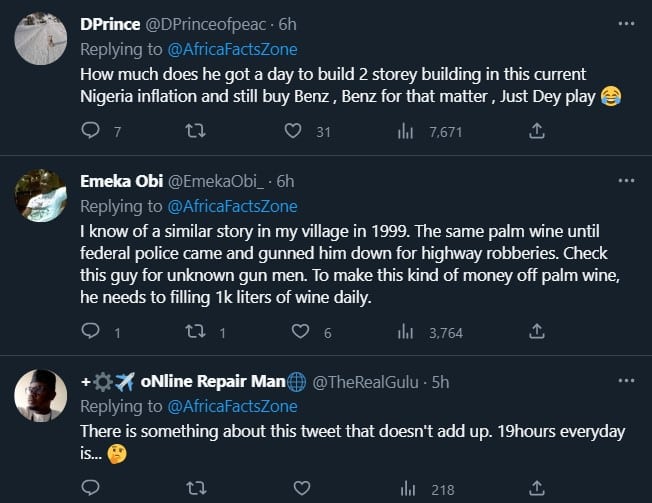The image size is (652, 503).
Task: Open more options for DPrince's tweet
Action: point(626,24)
